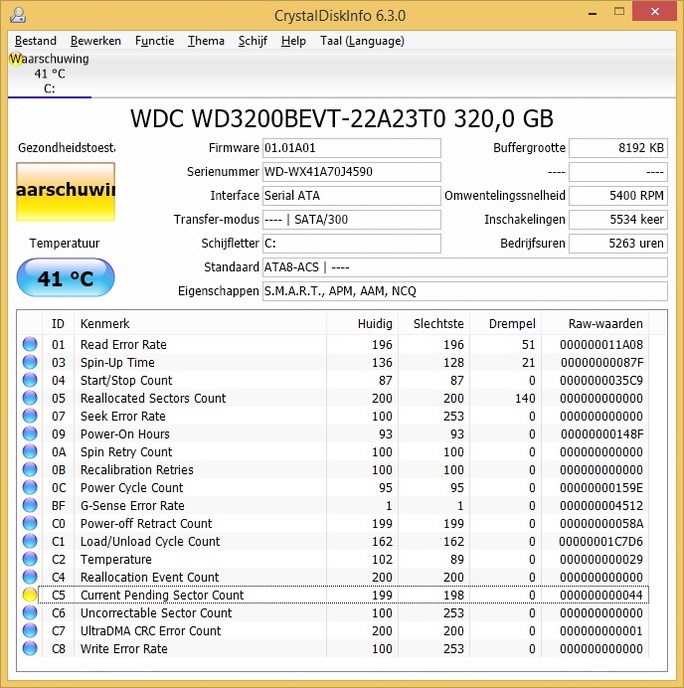
Task: Click the Interface field Serial ATA
Action: pos(351,196)
